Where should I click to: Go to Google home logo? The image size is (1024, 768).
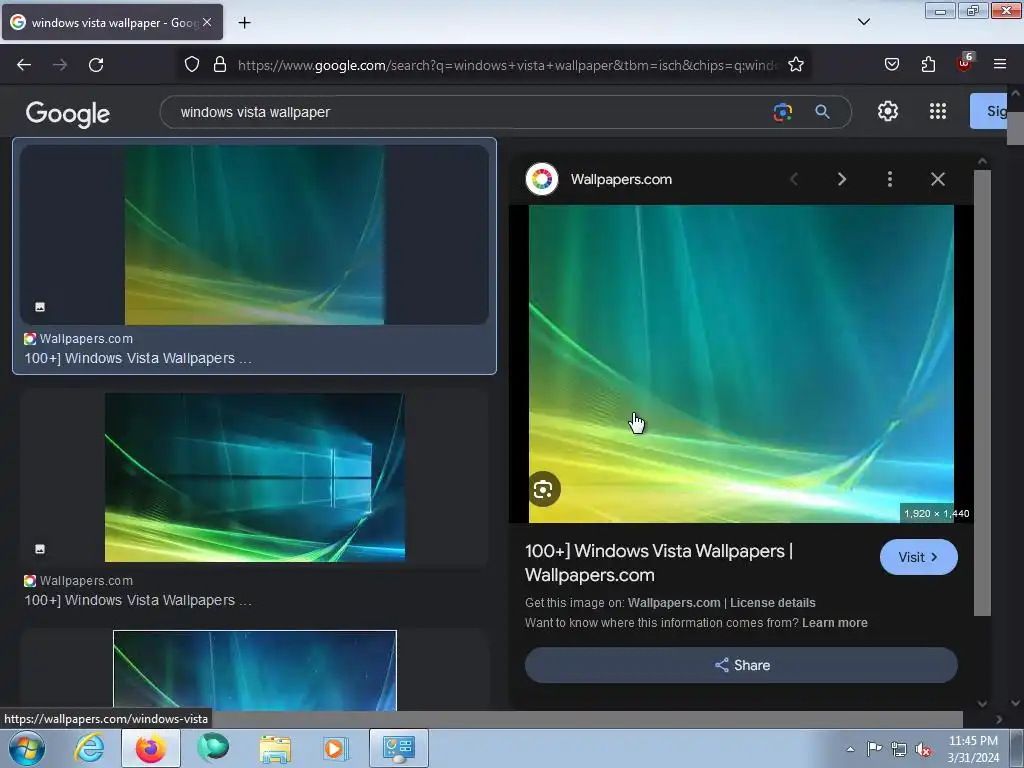(x=68, y=114)
